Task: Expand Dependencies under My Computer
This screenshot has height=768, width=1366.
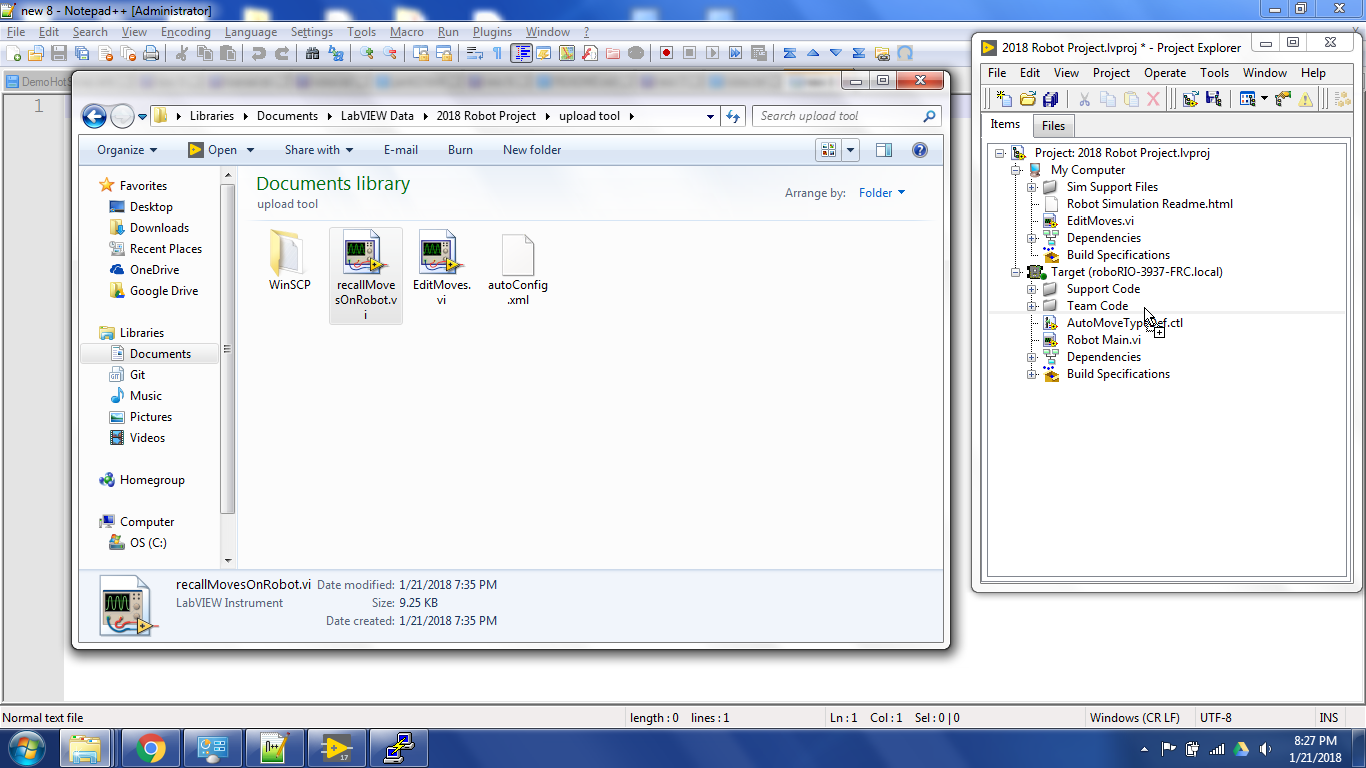Action: pyautogui.click(x=1032, y=238)
